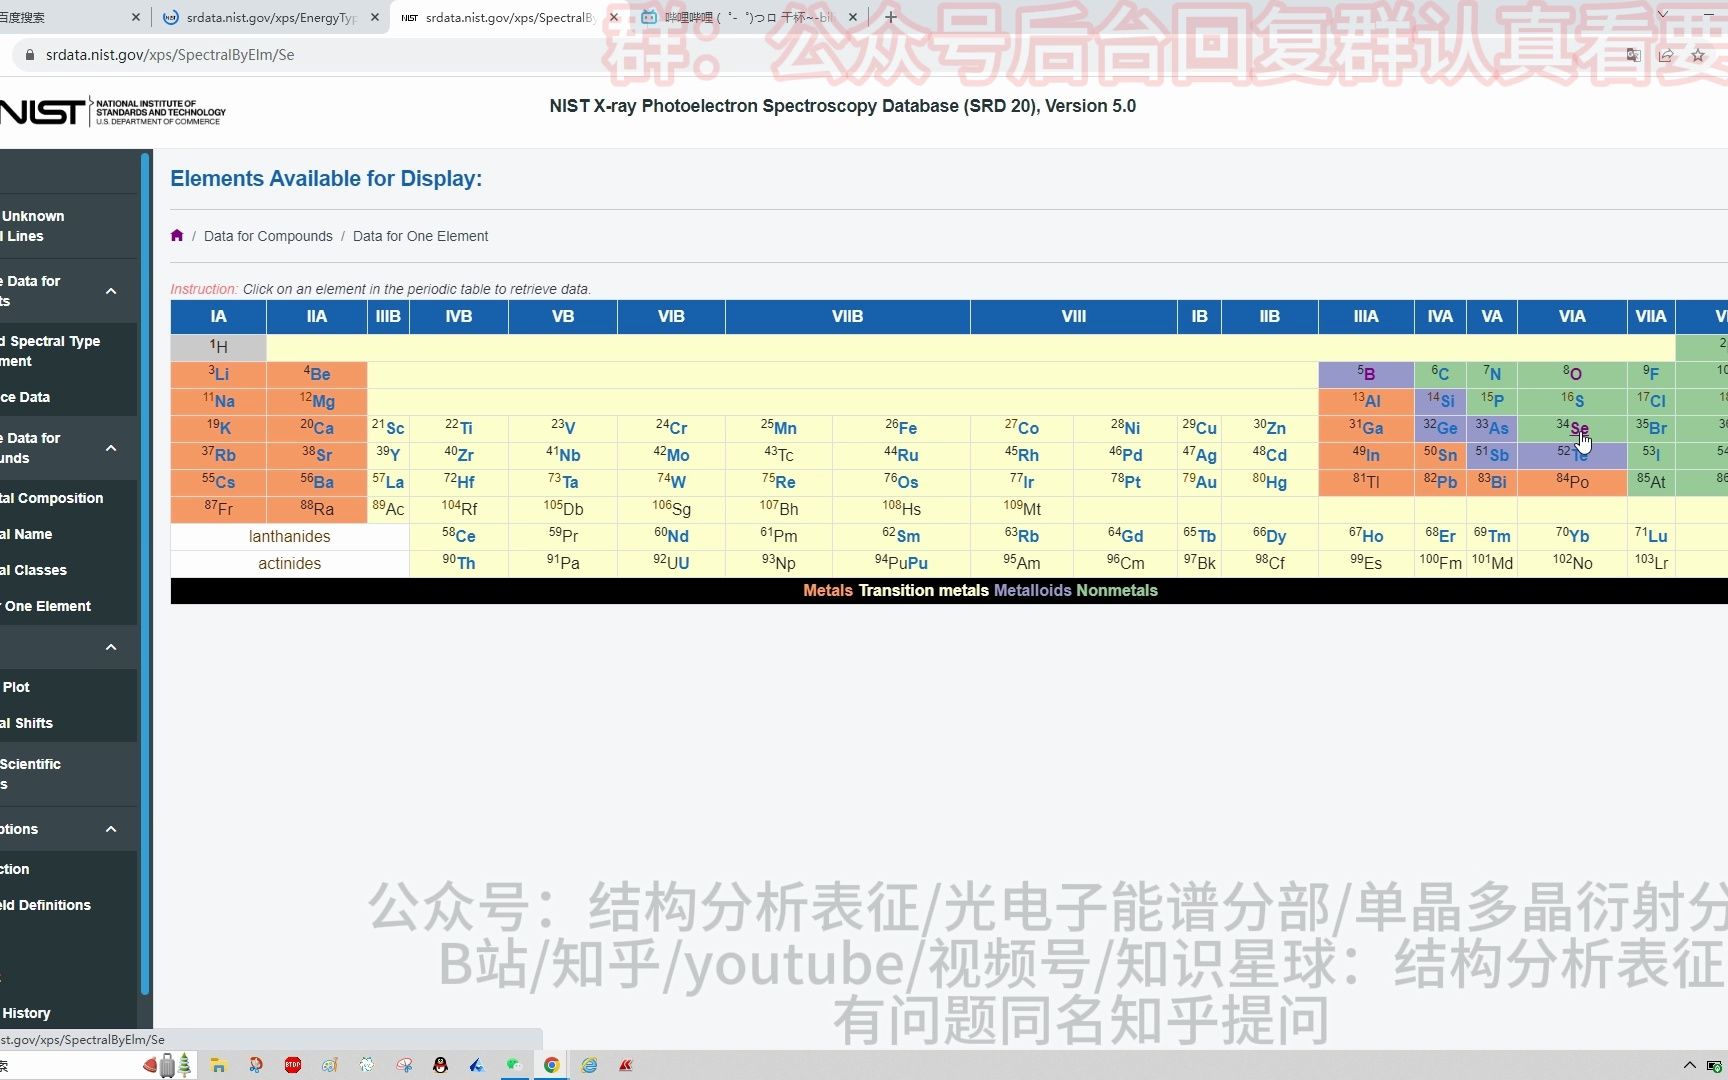Open the Field Definitions sidebar item
1728x1080 pixels.
tap(68, 905)
